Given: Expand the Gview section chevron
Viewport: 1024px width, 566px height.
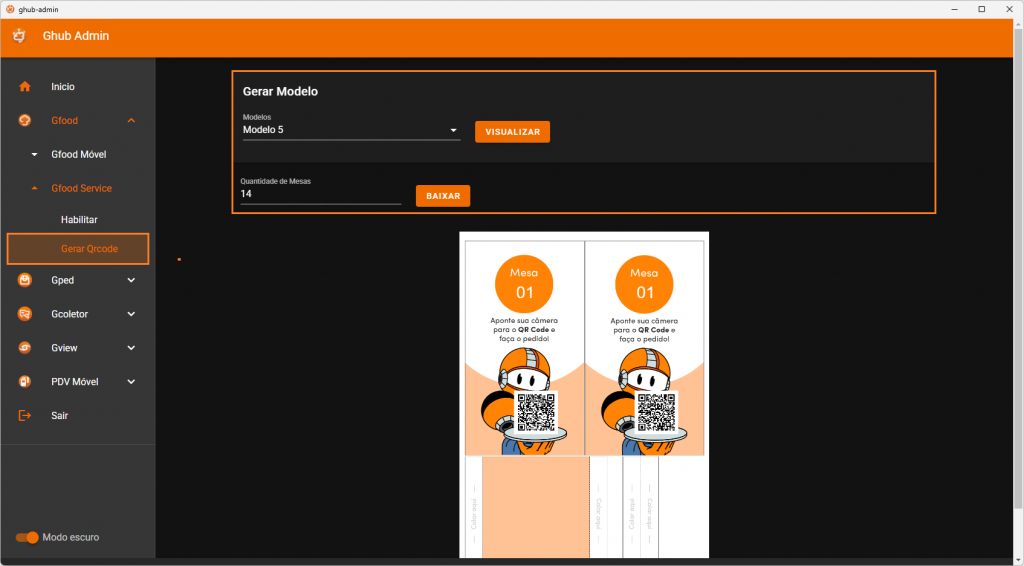Looking at the screenshot, I should pyautogui.click(x=131, y=348).
